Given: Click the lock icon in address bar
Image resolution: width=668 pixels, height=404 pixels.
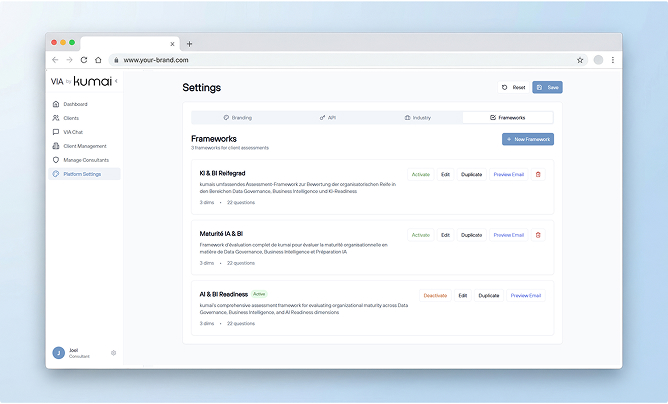Looking at the screenshot, I should [116, 60].
